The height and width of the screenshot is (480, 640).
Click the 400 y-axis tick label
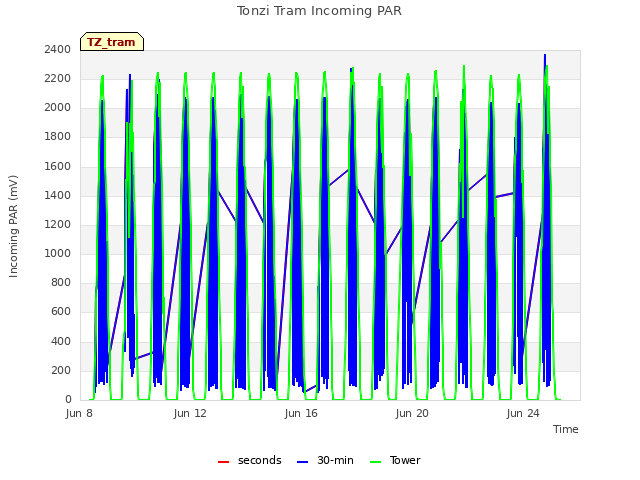(61, 341)
